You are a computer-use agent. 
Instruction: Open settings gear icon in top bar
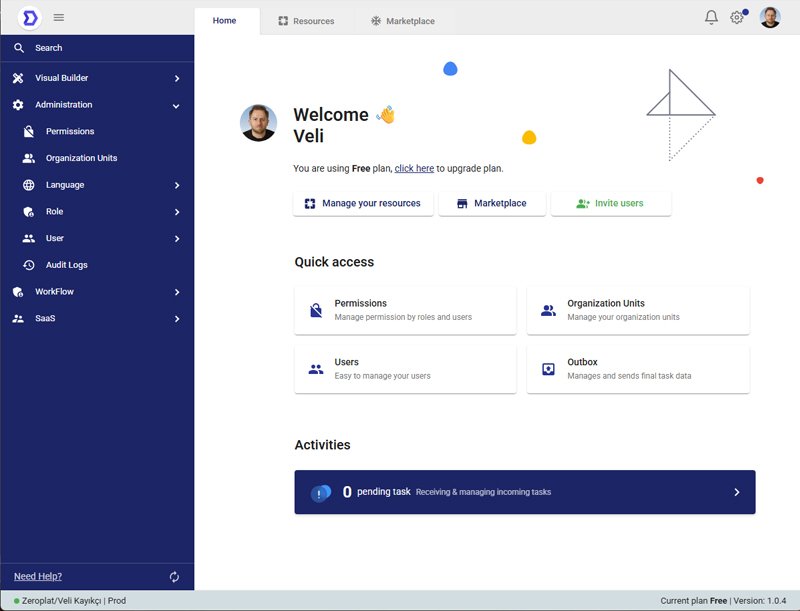point(737,17)
